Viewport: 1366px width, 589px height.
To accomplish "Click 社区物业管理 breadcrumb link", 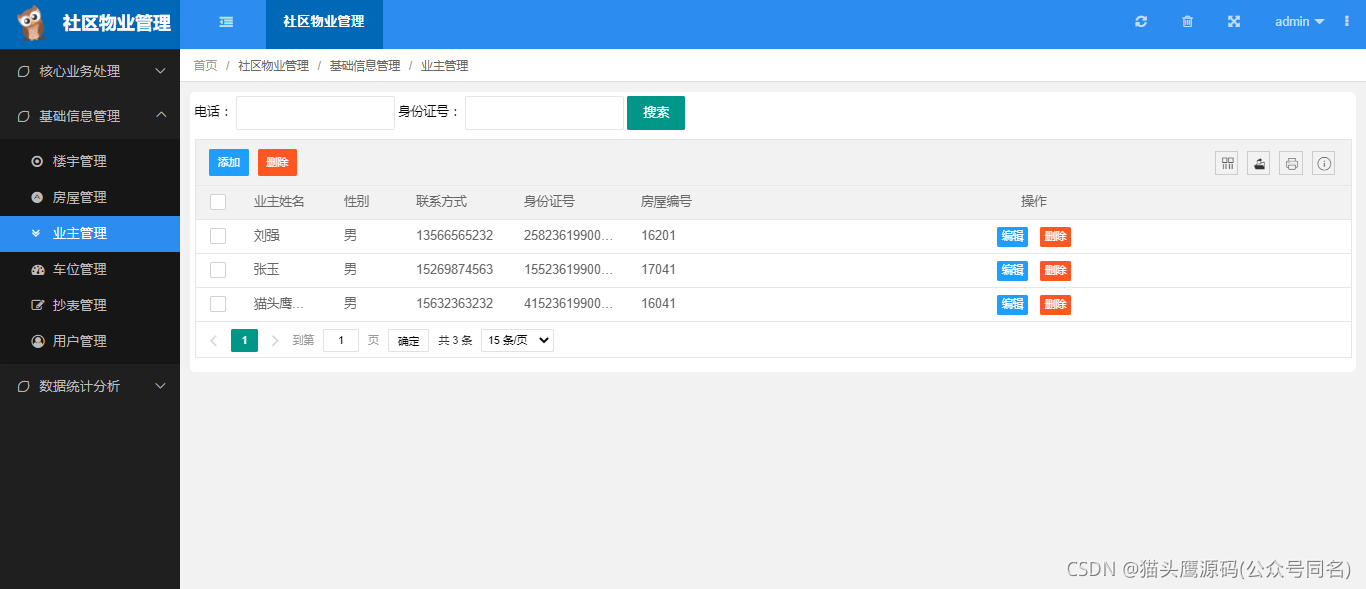I will click(273, 66).
